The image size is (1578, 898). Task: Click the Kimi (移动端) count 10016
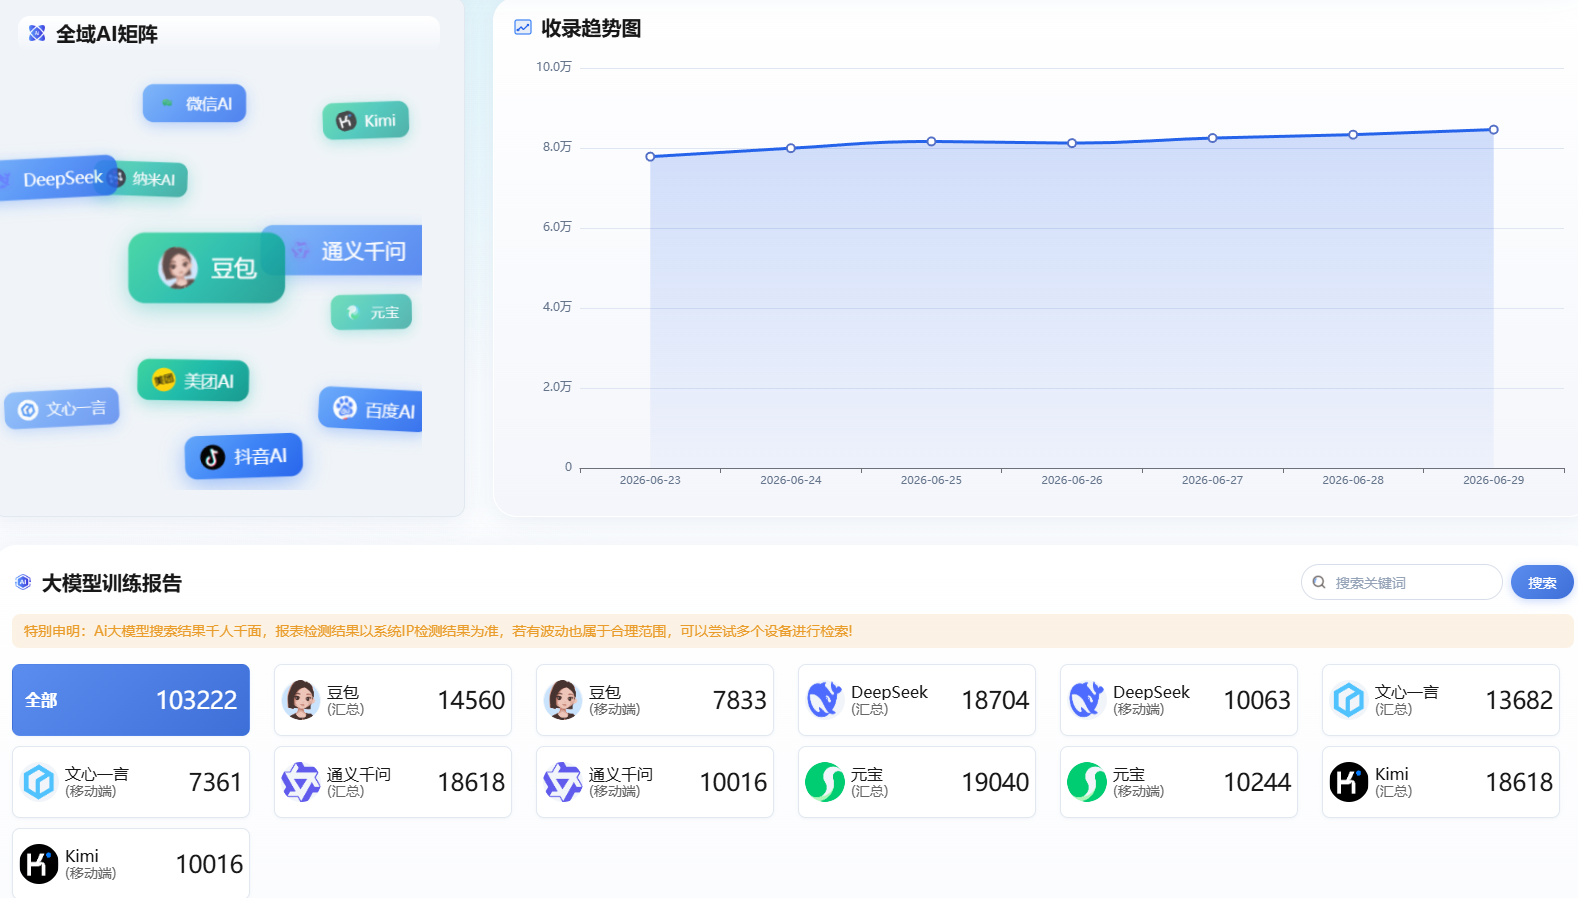(x=209, y=864)
